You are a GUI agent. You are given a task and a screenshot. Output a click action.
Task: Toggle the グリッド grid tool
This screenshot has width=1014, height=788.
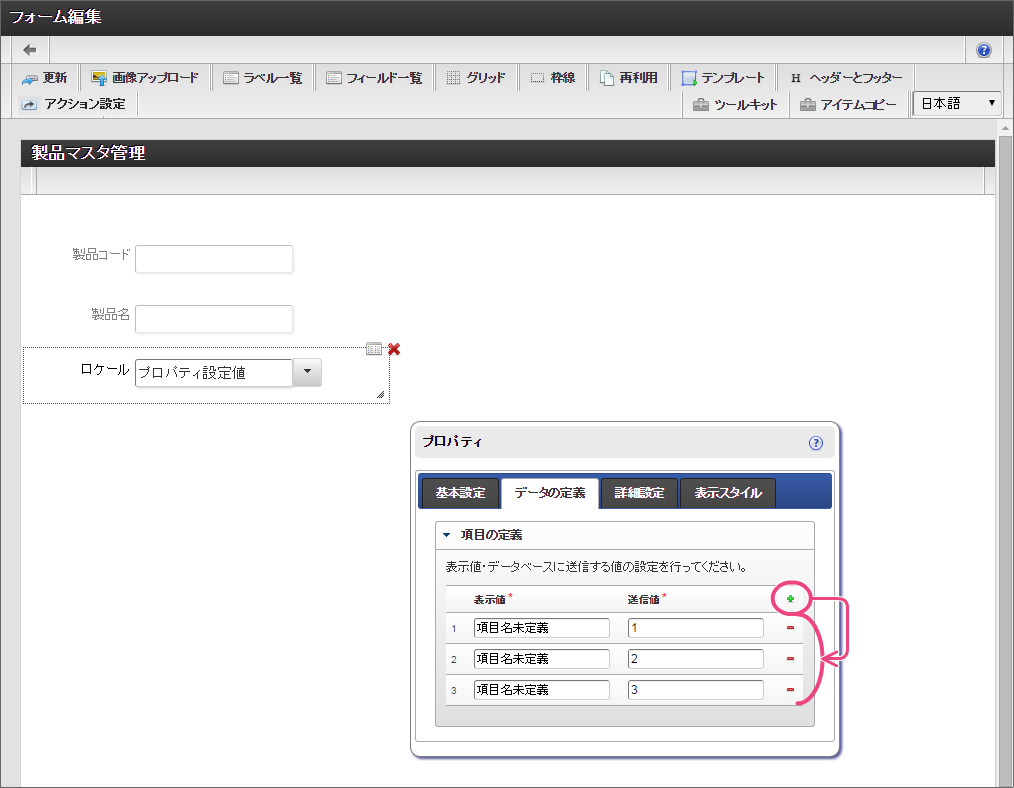pyautogui.click(x=476, y=78)
